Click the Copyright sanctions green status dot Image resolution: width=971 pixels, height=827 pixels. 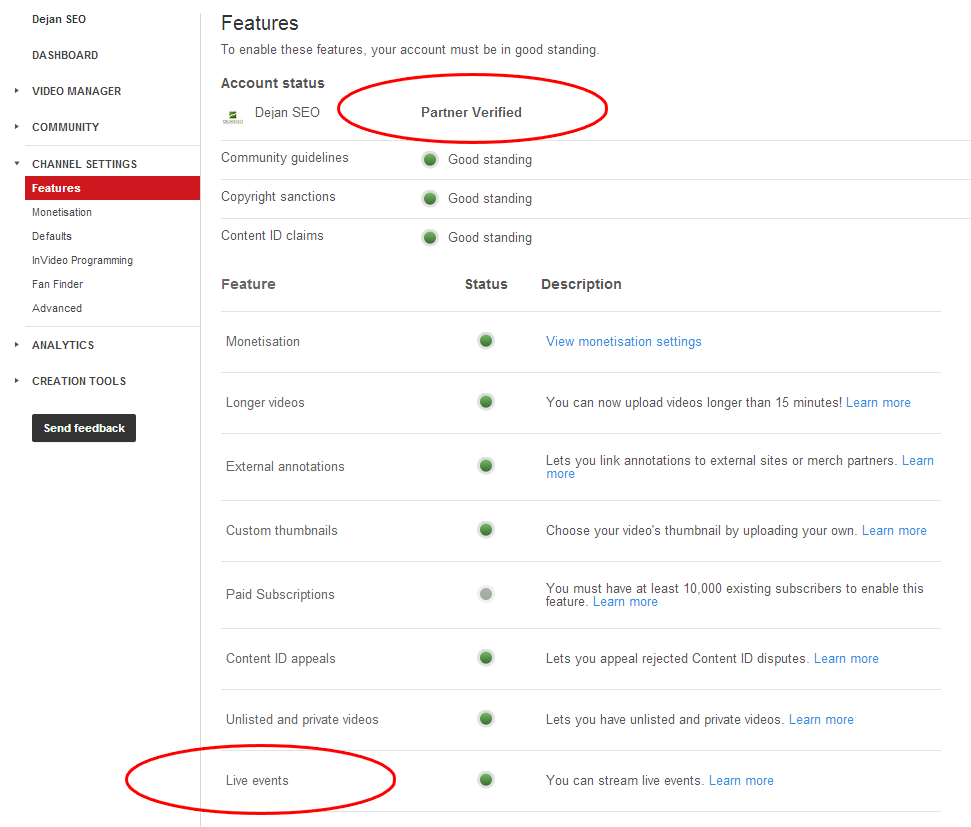coord(430,198)
